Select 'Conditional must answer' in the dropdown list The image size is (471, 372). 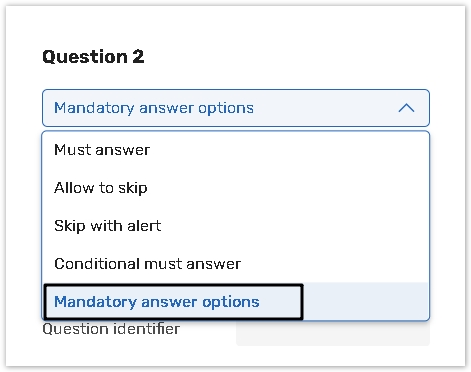[x=236, y=264]
